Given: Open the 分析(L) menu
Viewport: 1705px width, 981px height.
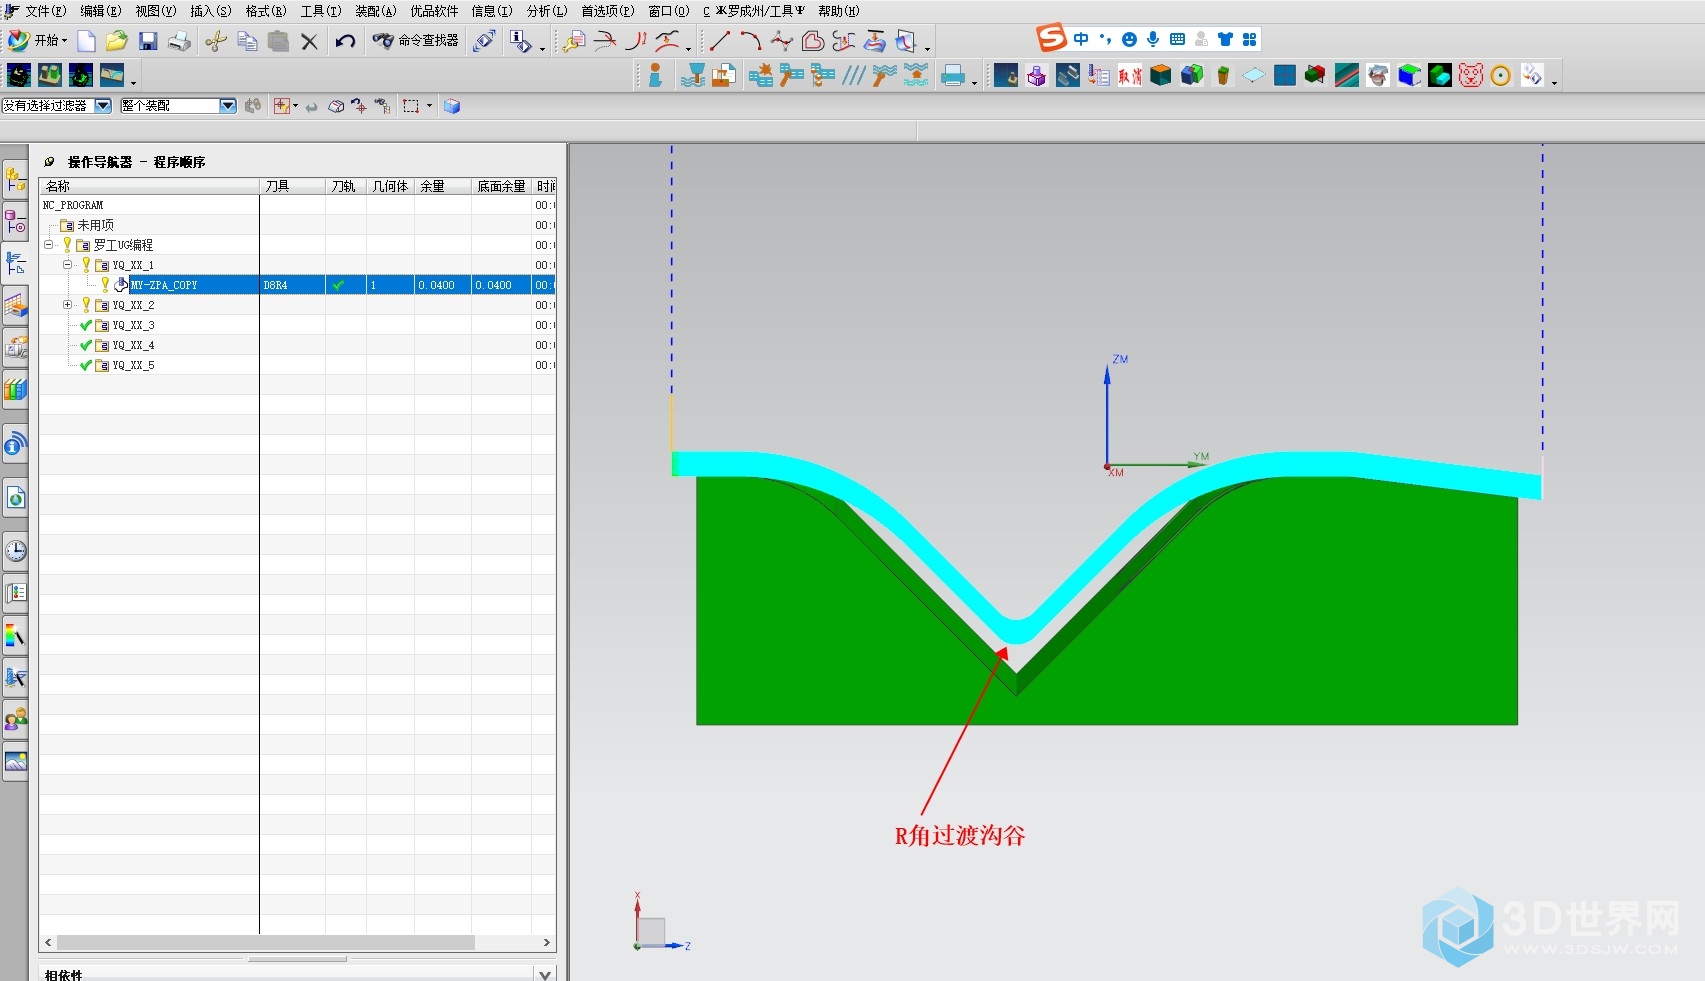Looking at the screenshot, I should [546, 11].
